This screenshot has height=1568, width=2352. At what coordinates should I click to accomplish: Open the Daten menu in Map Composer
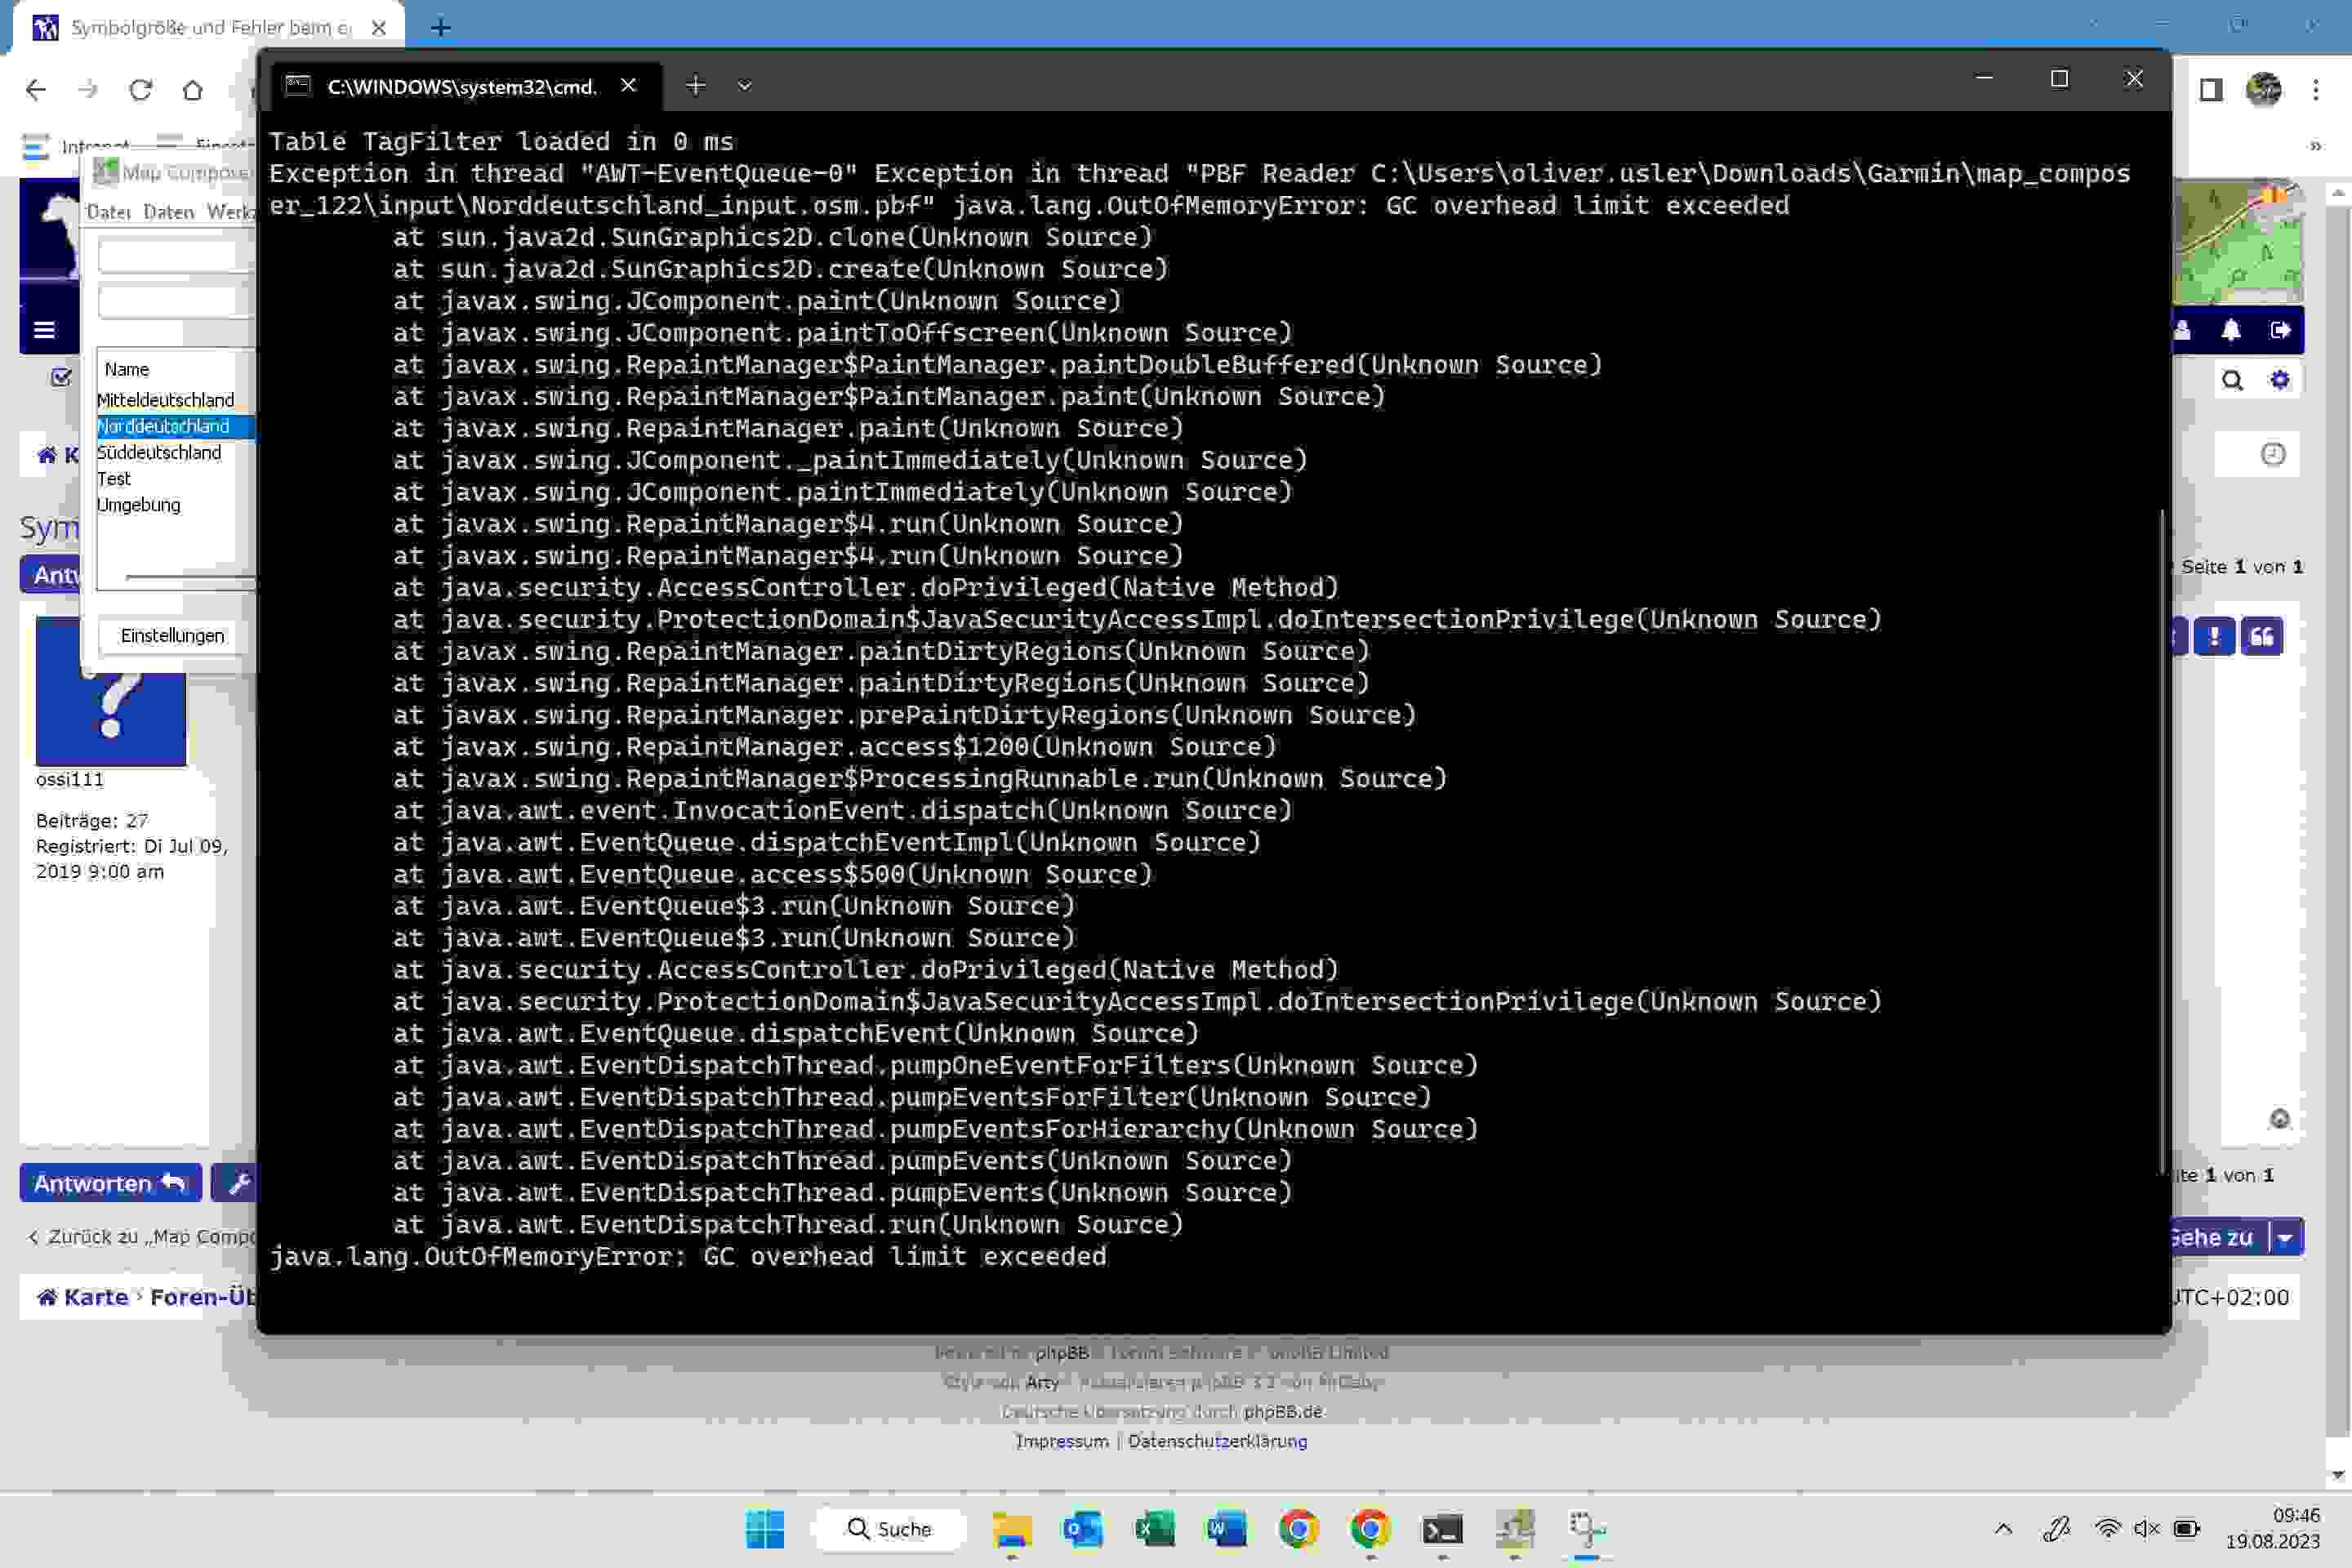[168, 212]
